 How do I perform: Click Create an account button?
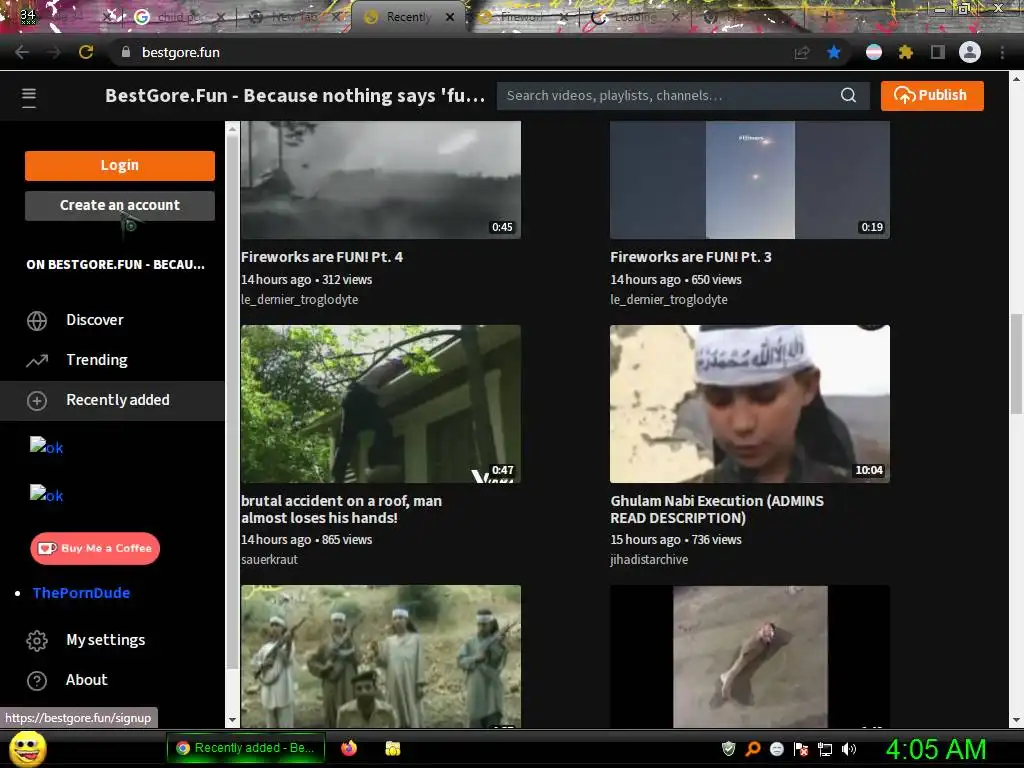click(120, 205)
